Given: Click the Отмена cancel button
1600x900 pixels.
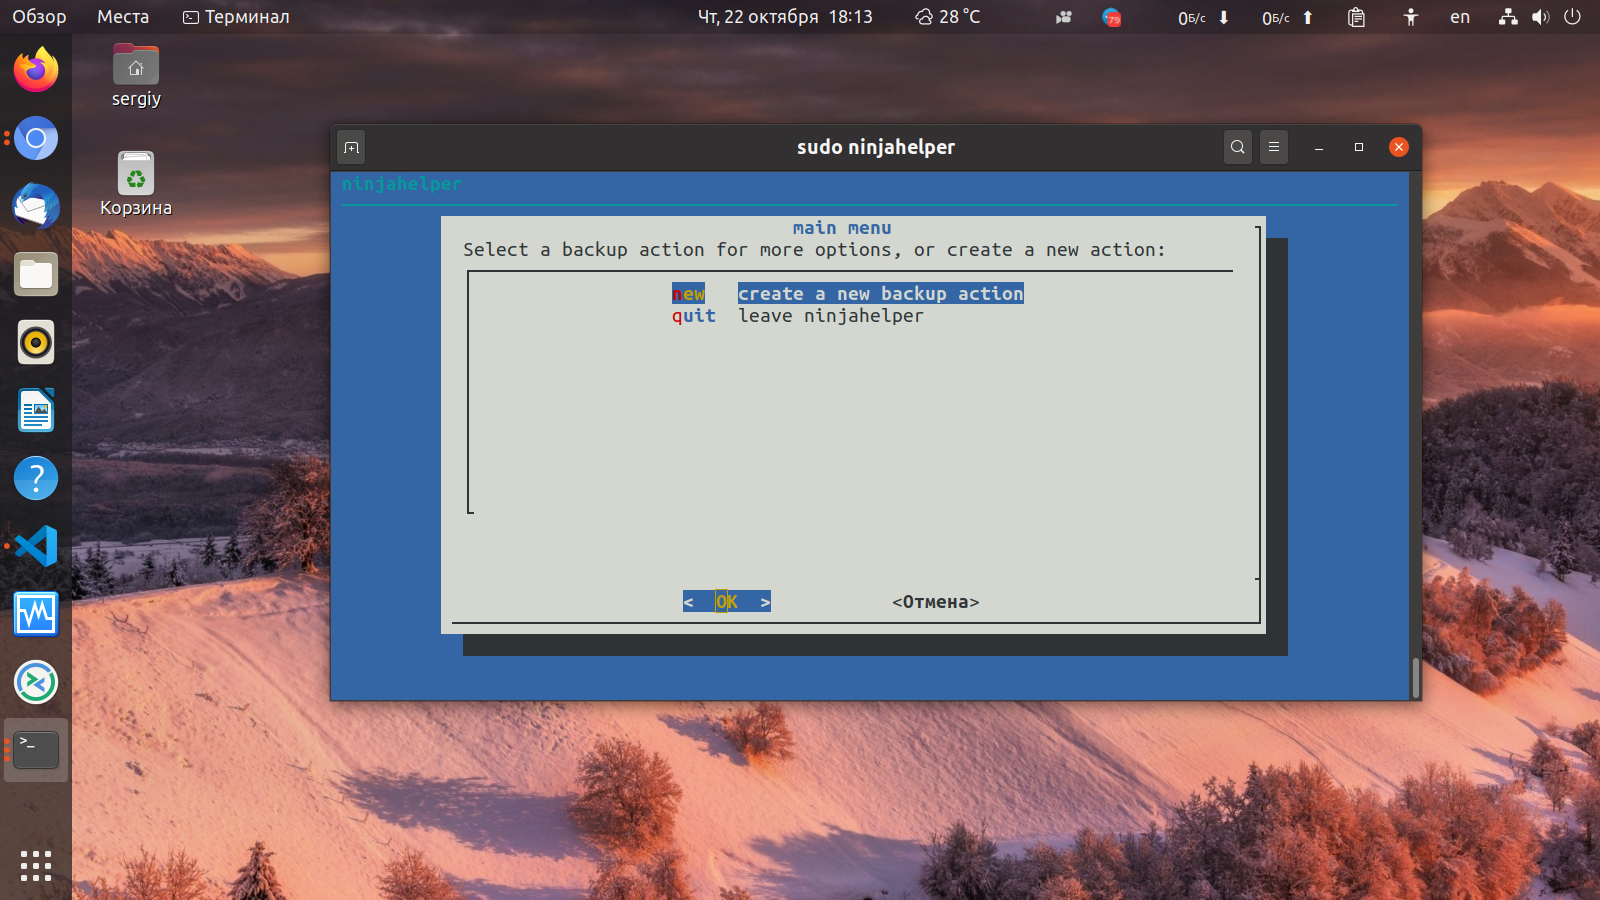Looking at the screenshot, I should pyautogui.click(x=936, y=602).
